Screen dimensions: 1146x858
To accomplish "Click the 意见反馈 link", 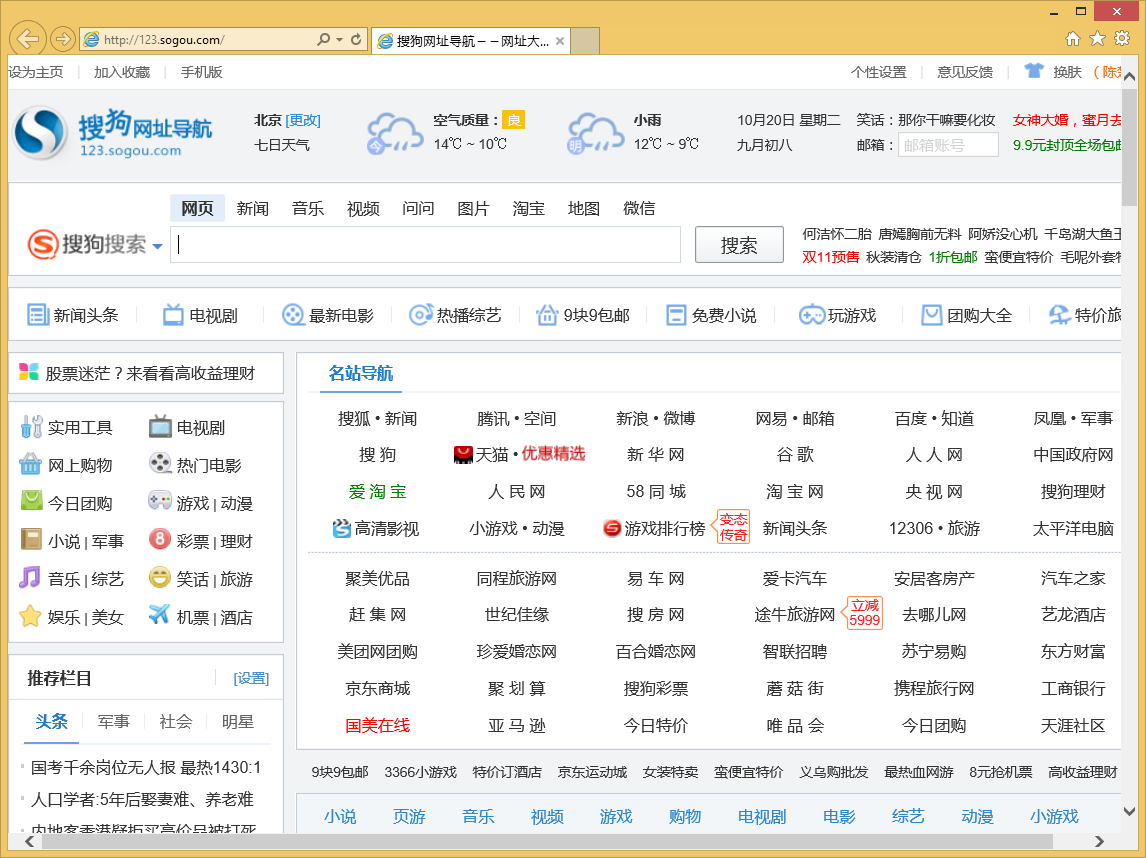I will 965,72.
